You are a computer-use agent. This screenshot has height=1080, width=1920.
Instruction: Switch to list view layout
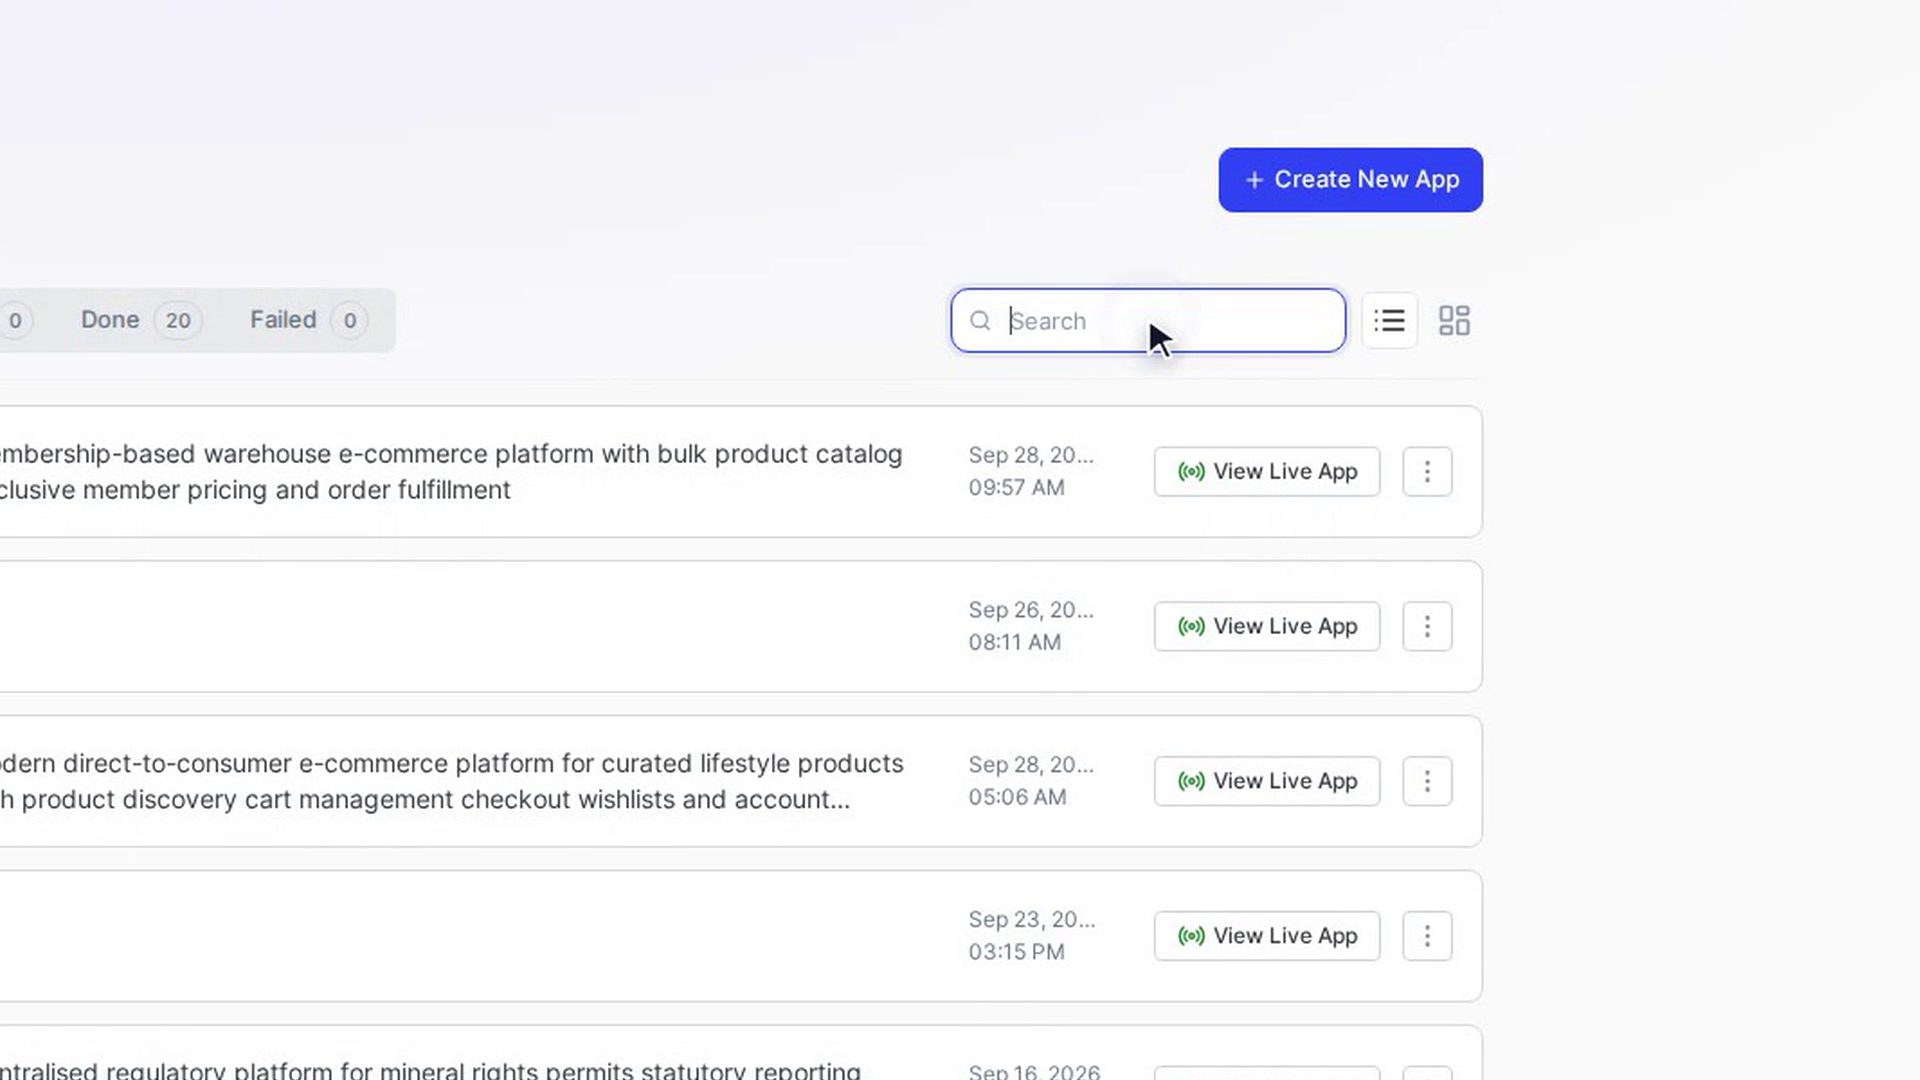point(1389,321)
